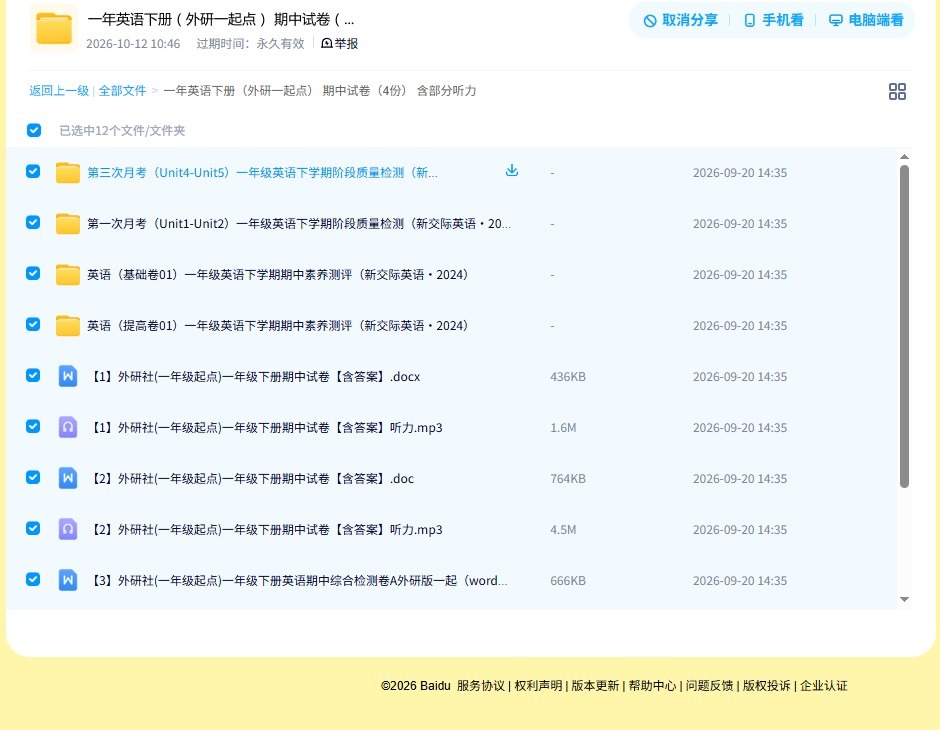The height and width of the screenshot is (730, 940).
Task: Click the share title 一年英语下册 text
Action: [221, 19]
